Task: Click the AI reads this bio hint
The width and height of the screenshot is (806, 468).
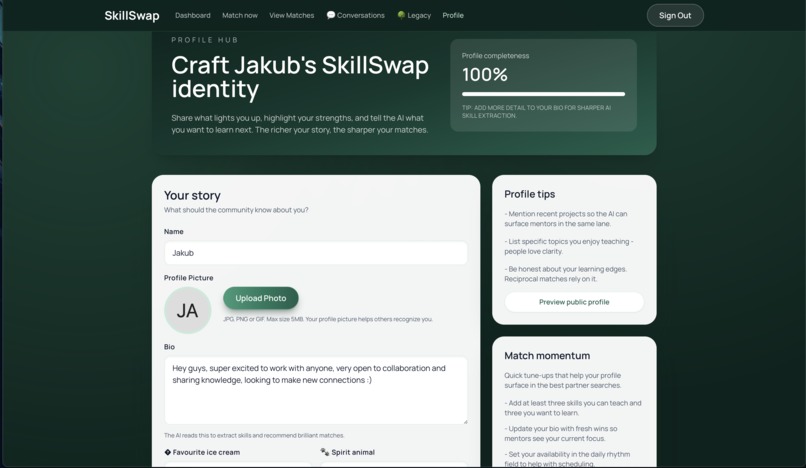Action: [x=254, y=436]
